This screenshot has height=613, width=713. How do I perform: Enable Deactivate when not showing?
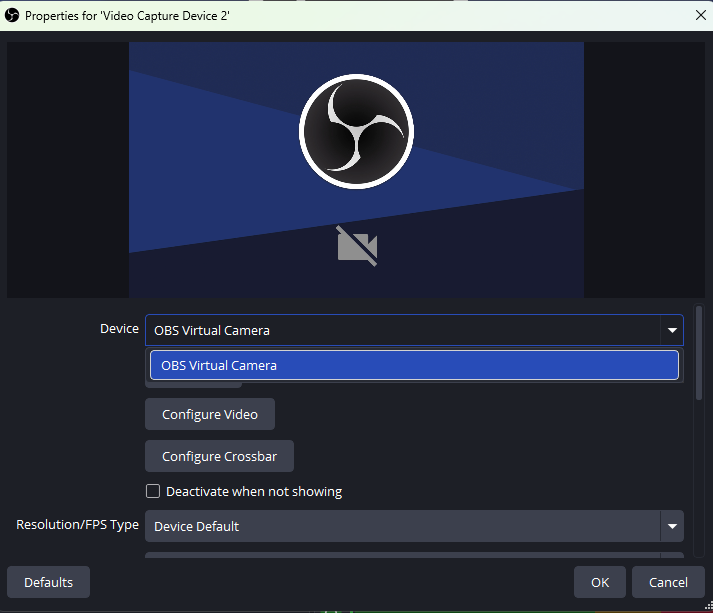click(x=153, y=491)
